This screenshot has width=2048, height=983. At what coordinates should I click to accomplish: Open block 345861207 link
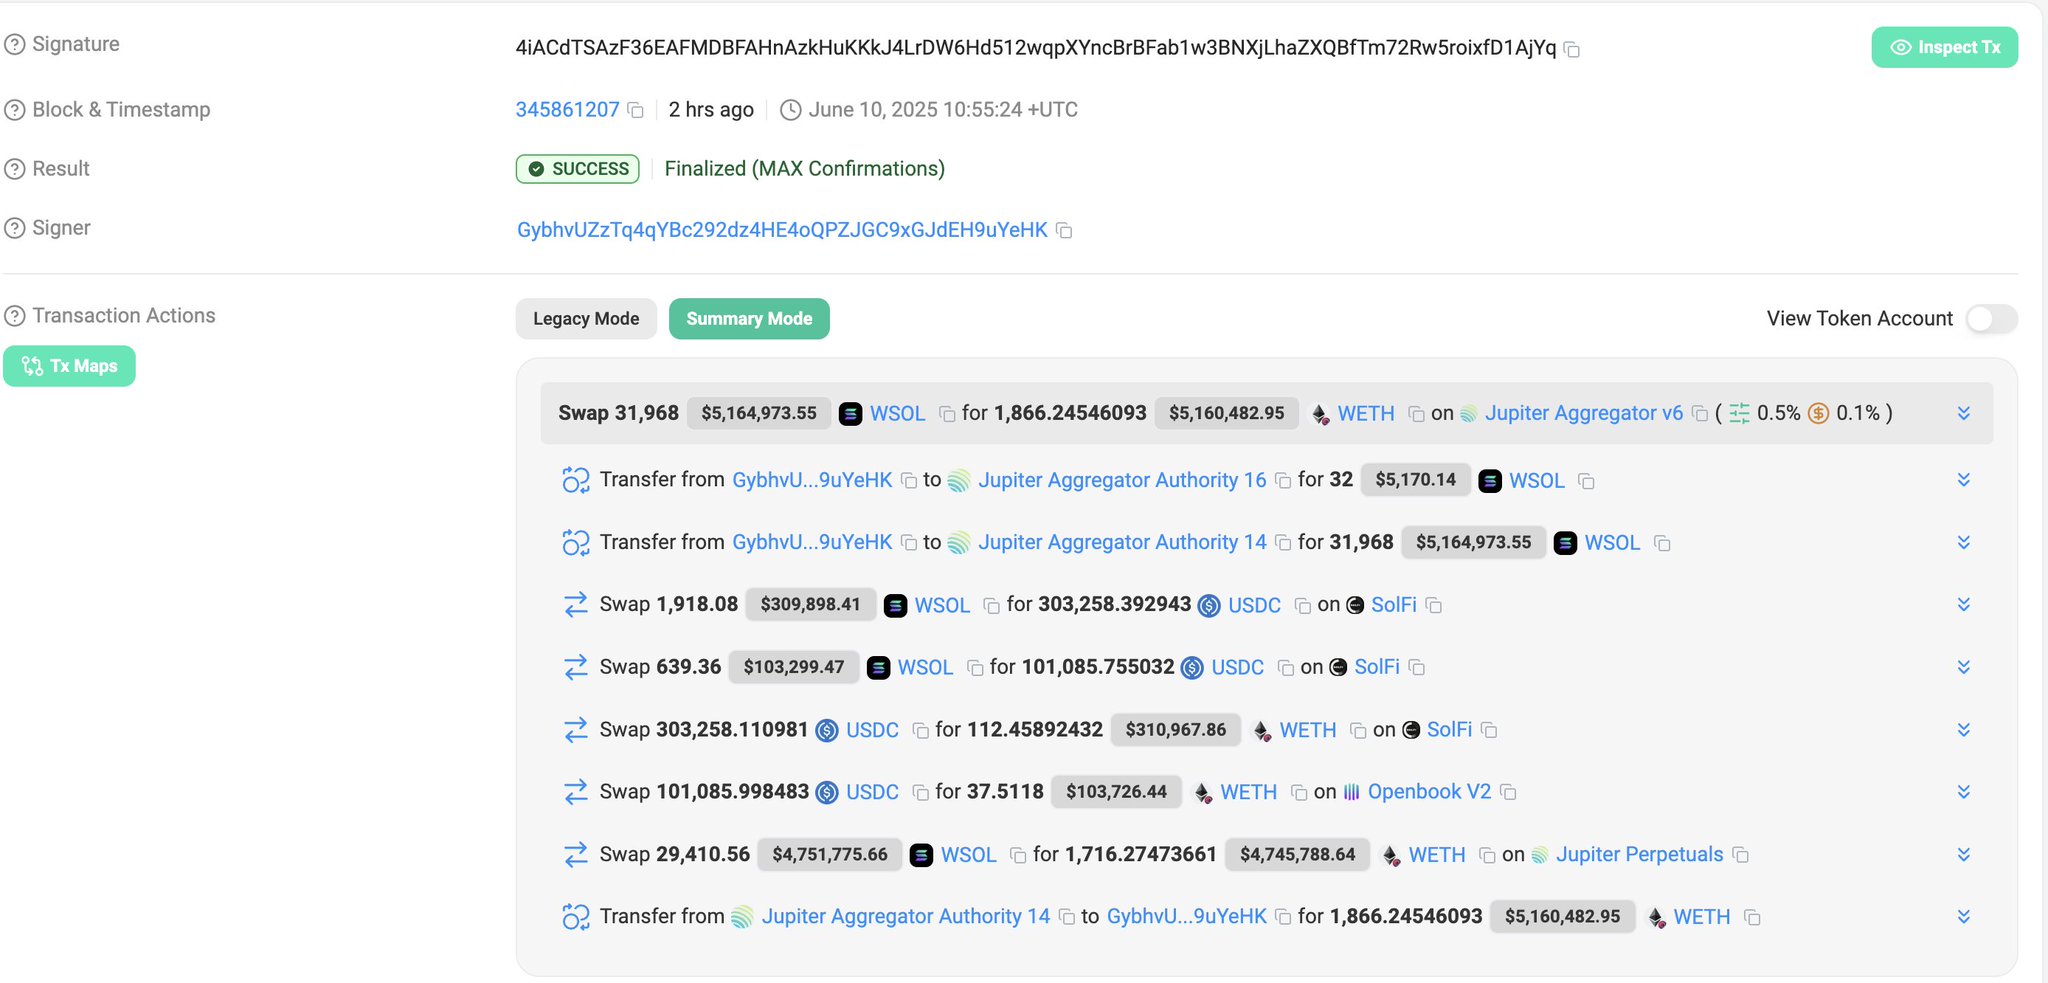(567, 110)
